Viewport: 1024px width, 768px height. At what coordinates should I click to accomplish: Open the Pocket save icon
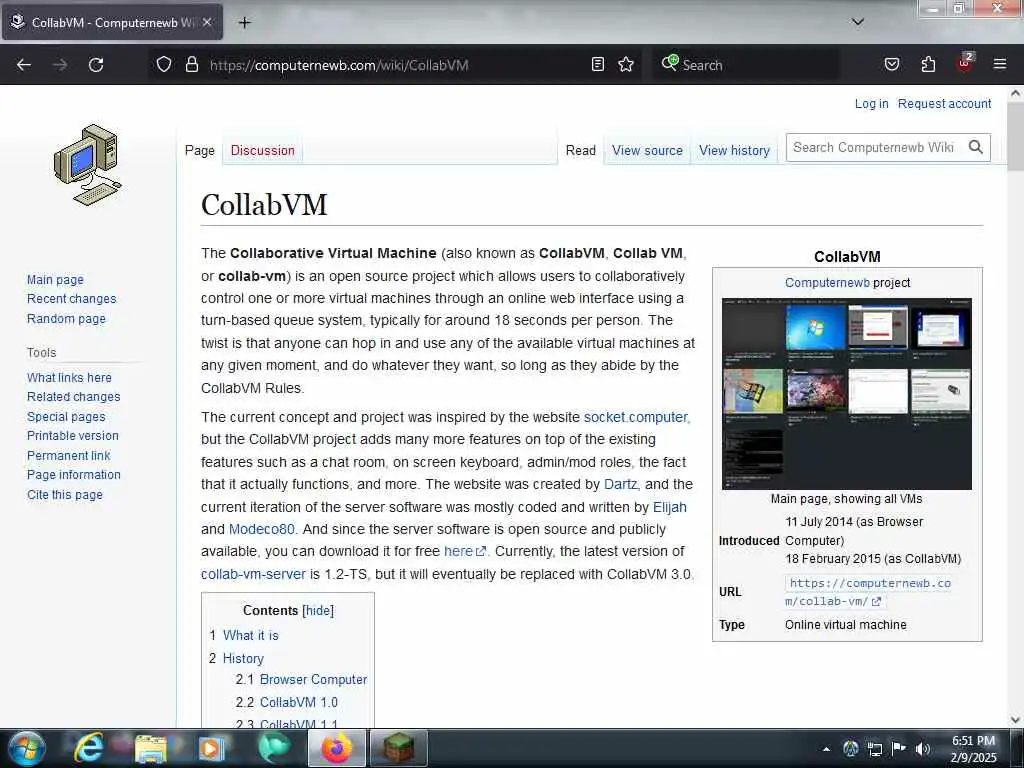point(891,65)
